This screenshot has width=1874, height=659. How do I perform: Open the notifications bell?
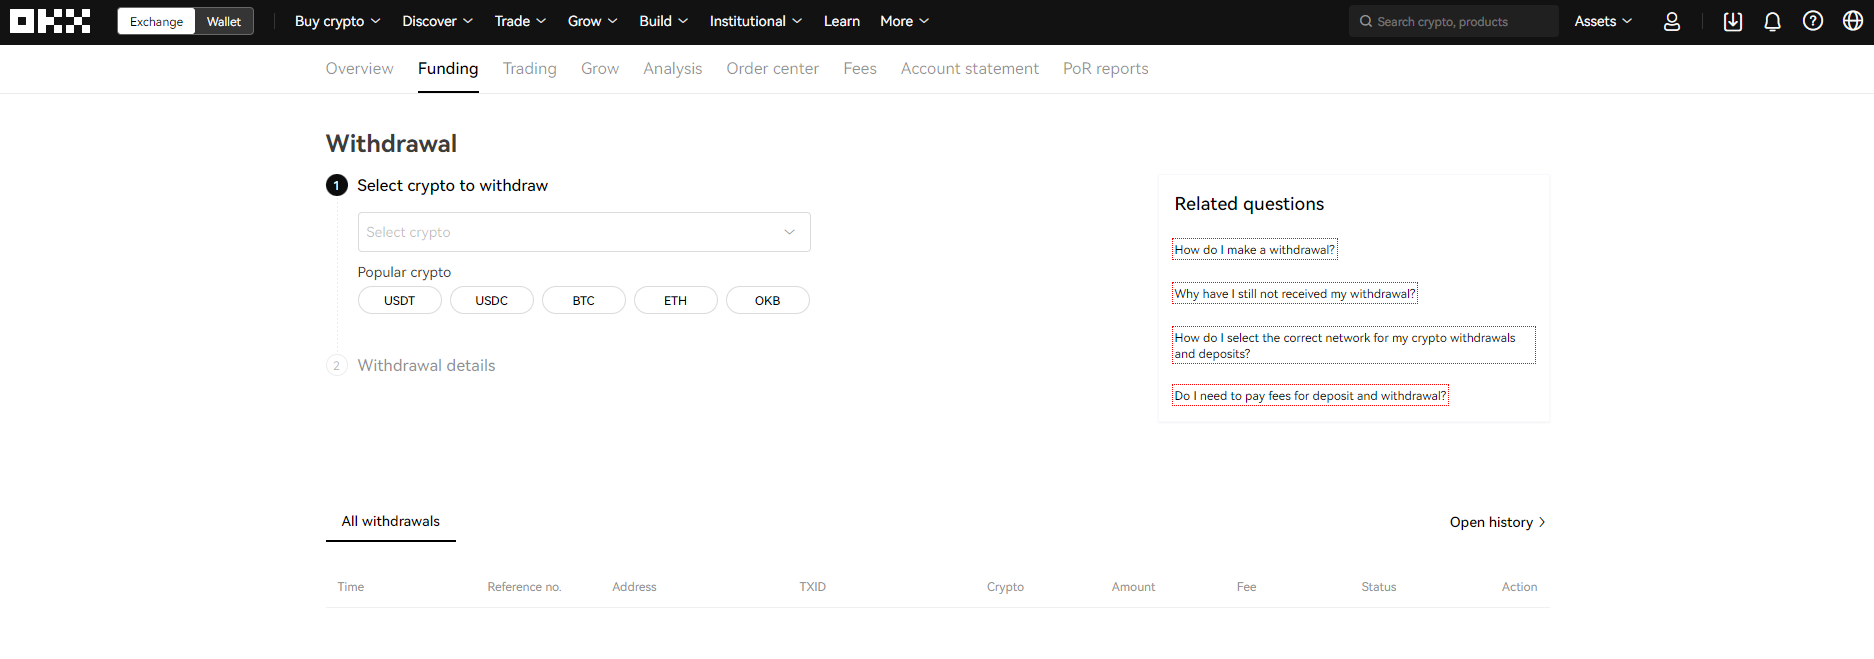point(1773,21)
